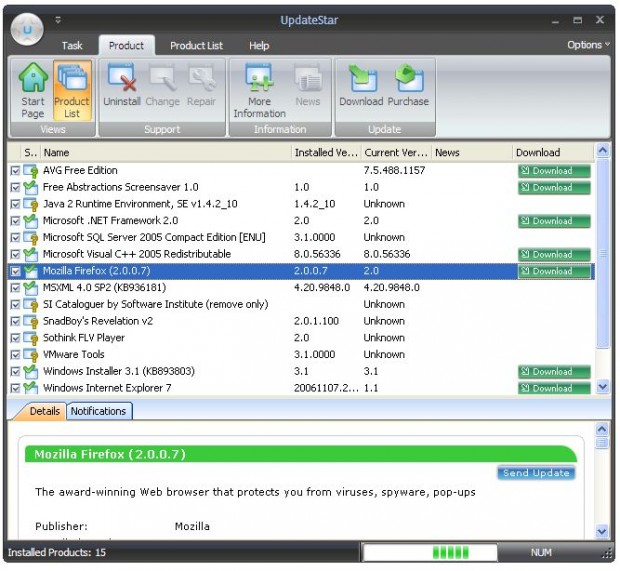Image resolution: width=620 pixels, height=571 pixels.
Task: Sort by Installed Version column header
Action: coord(326,152)
